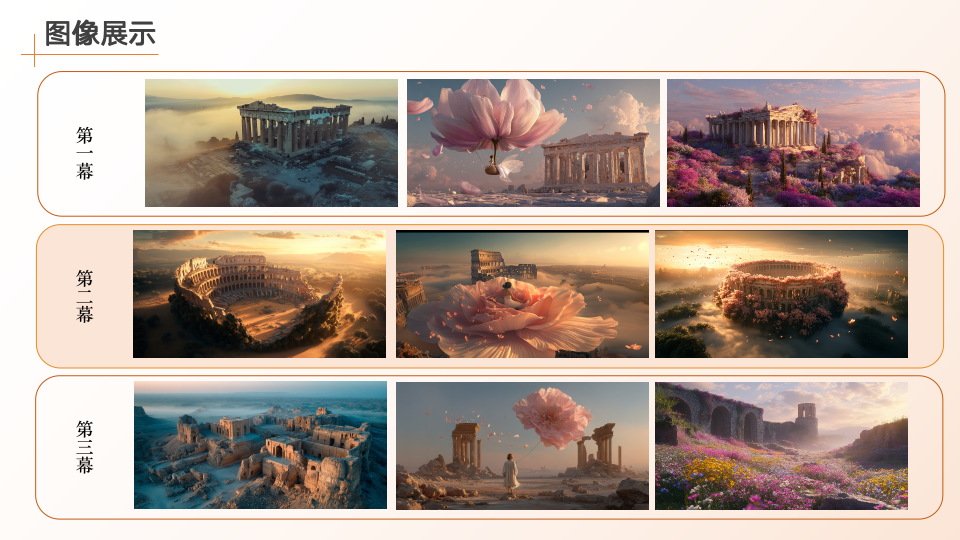This screenshot has height=540, width=960.
Task: Select the blue desert ruins aerial image
Action: pos(260,445)
